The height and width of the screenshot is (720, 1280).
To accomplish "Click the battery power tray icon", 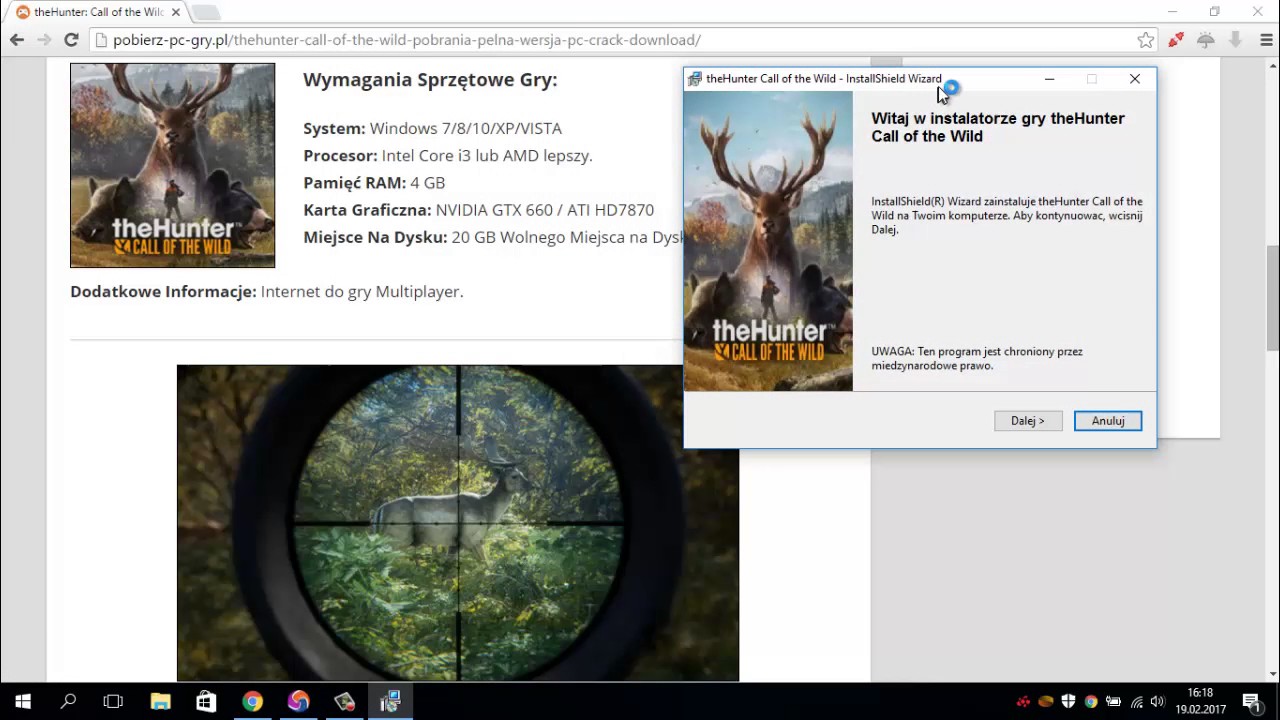I will tap(1113, 702).
